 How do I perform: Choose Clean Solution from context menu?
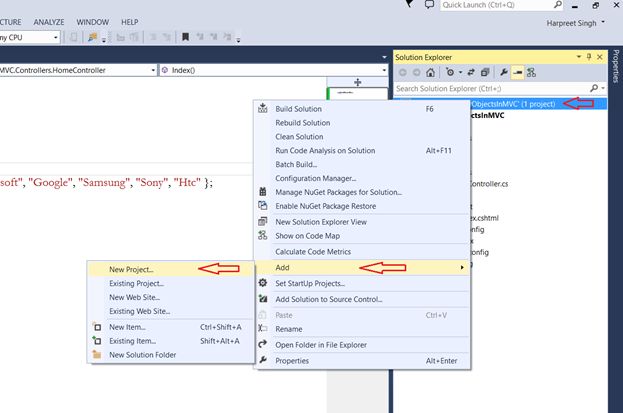pyautogui.click(x=362, y=137)
